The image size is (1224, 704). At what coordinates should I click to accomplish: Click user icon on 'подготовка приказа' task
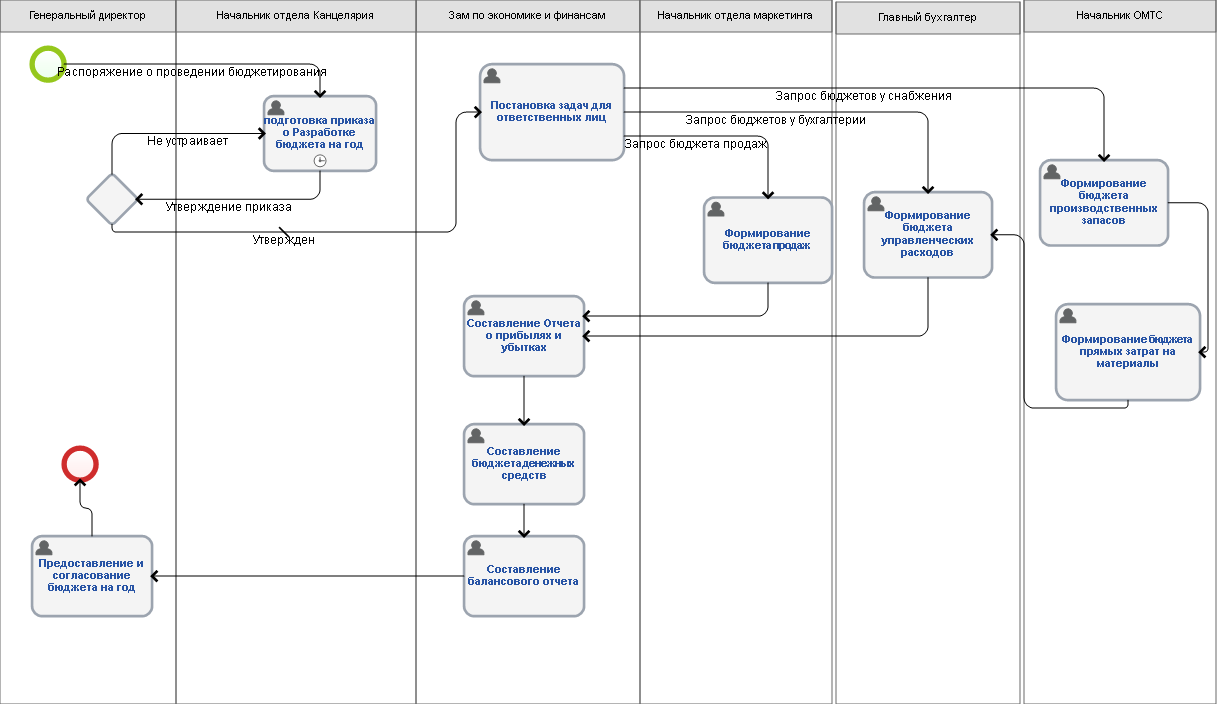click(276, 109)
